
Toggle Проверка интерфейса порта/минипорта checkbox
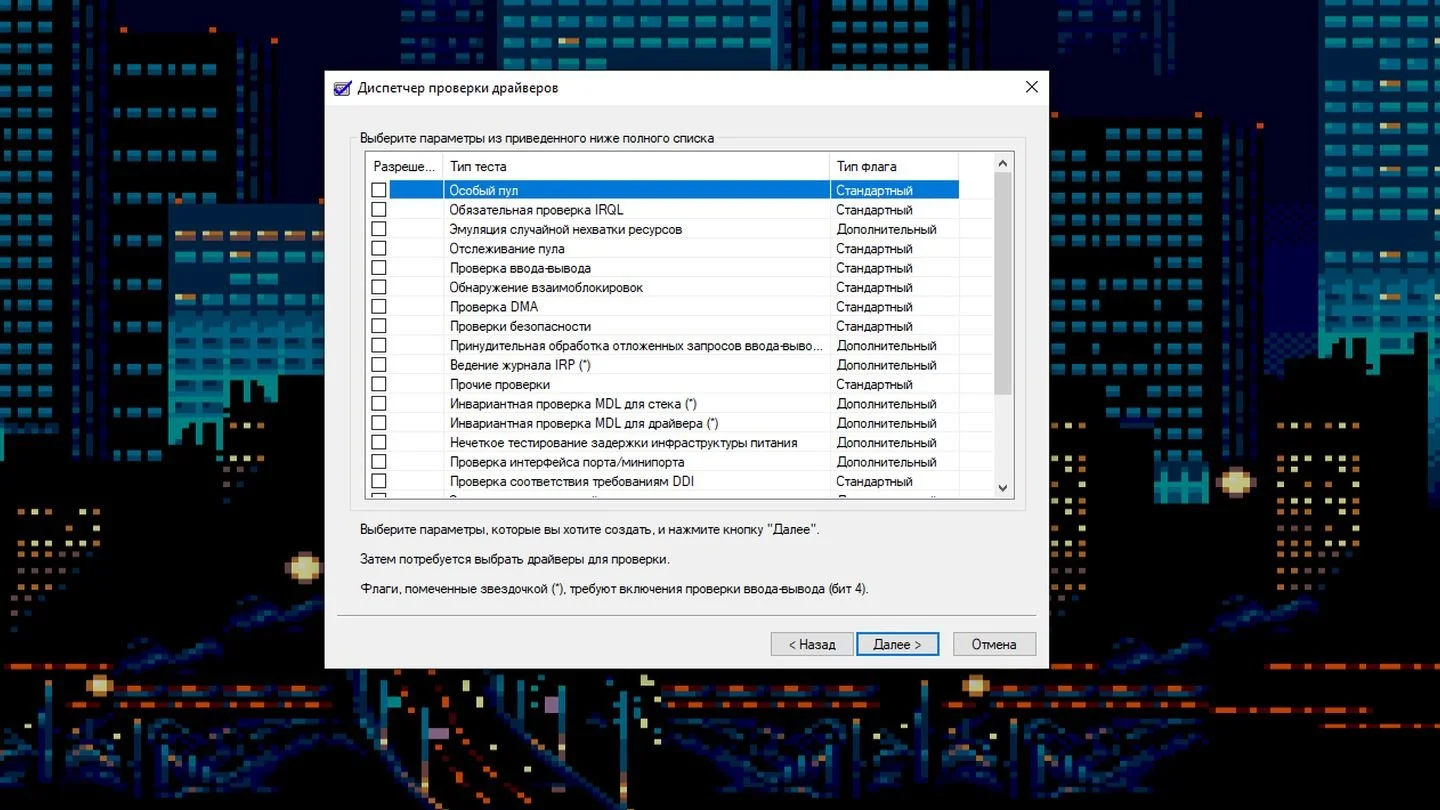click(x=378, y=462)
